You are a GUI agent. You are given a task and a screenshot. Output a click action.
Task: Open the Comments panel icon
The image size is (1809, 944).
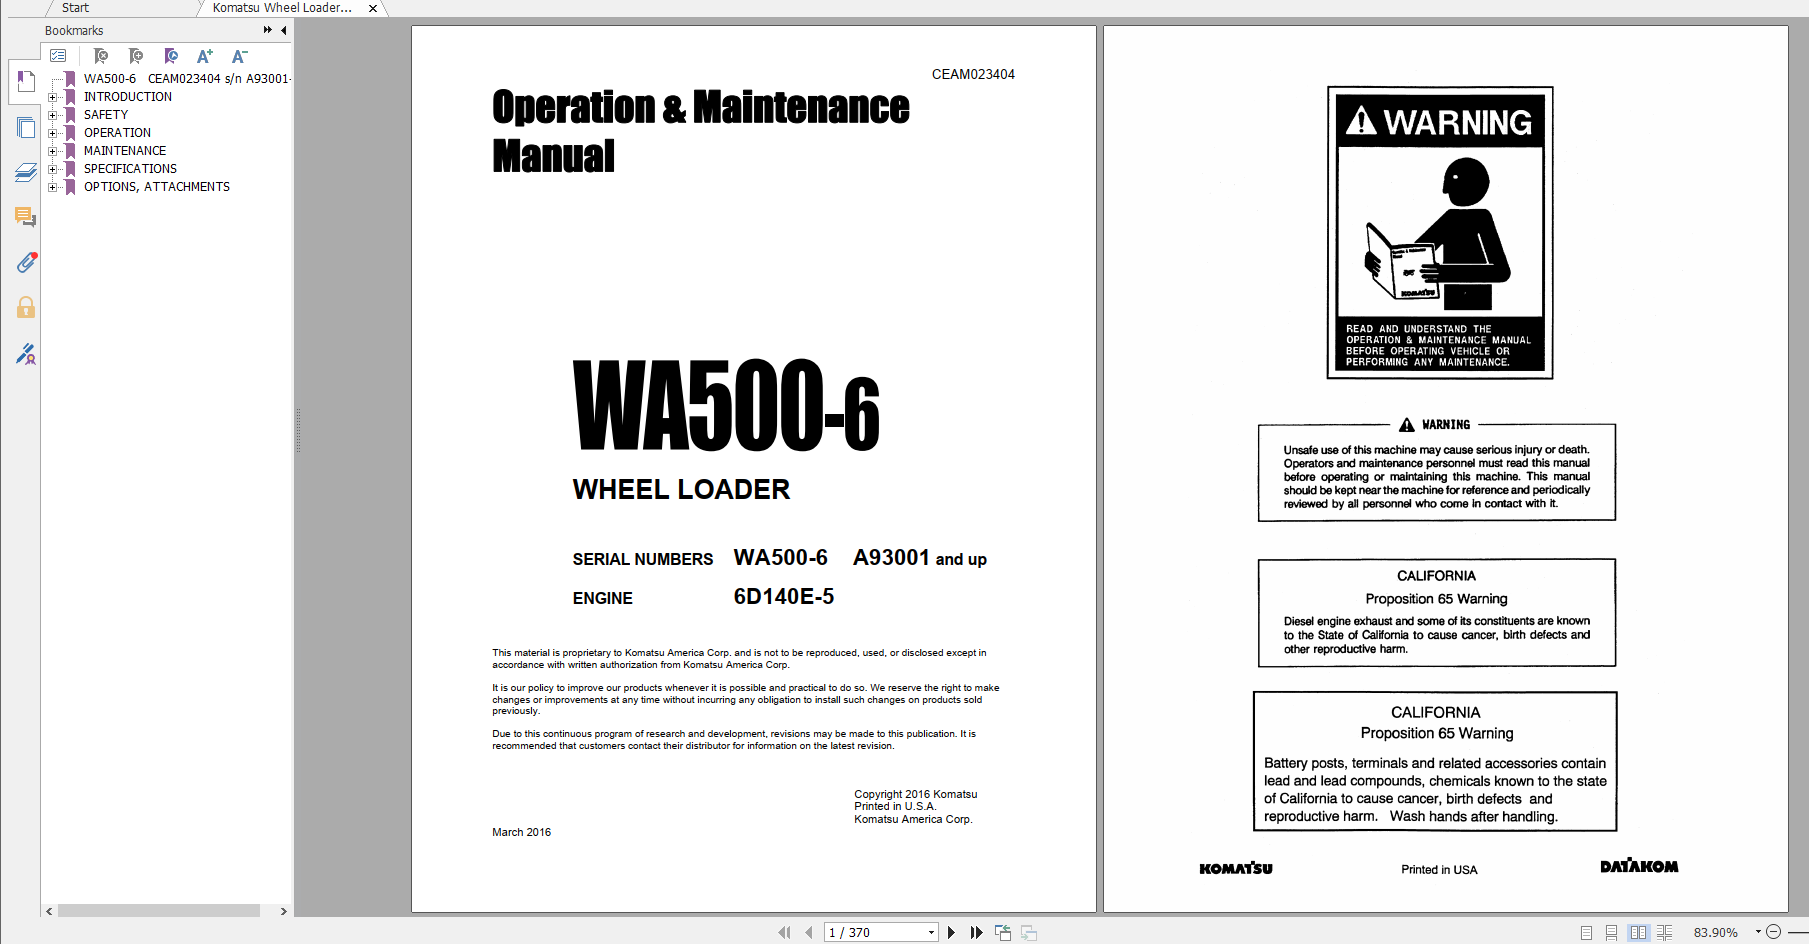[26, 217]
